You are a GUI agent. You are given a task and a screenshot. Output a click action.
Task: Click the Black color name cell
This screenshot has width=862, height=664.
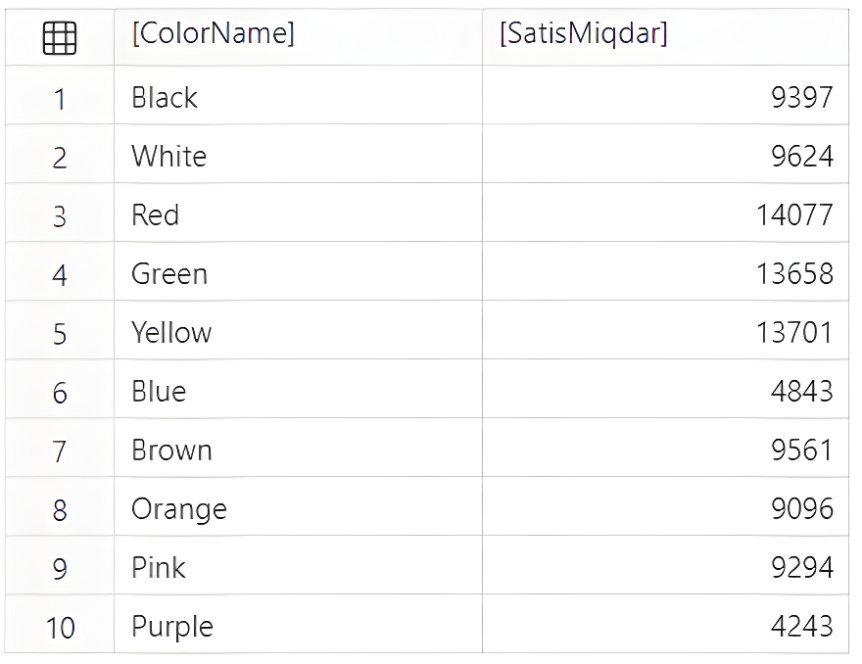(165, 98)
